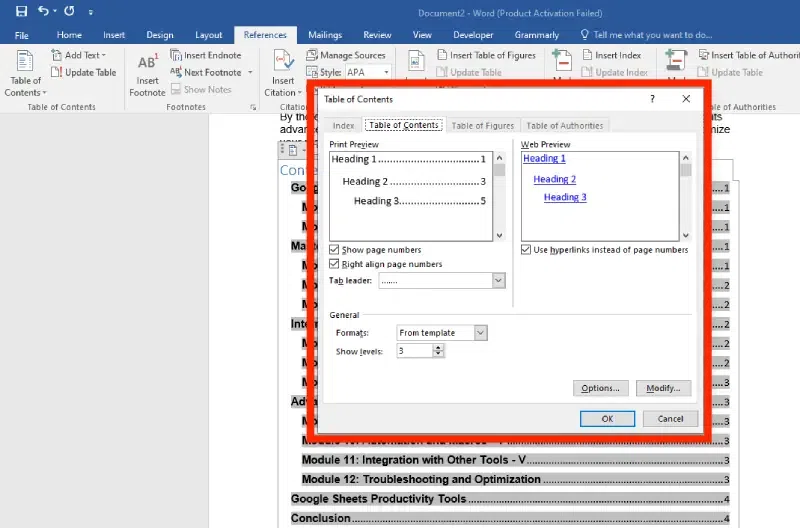Open the Developer ribbon tab

click(473, 35)
